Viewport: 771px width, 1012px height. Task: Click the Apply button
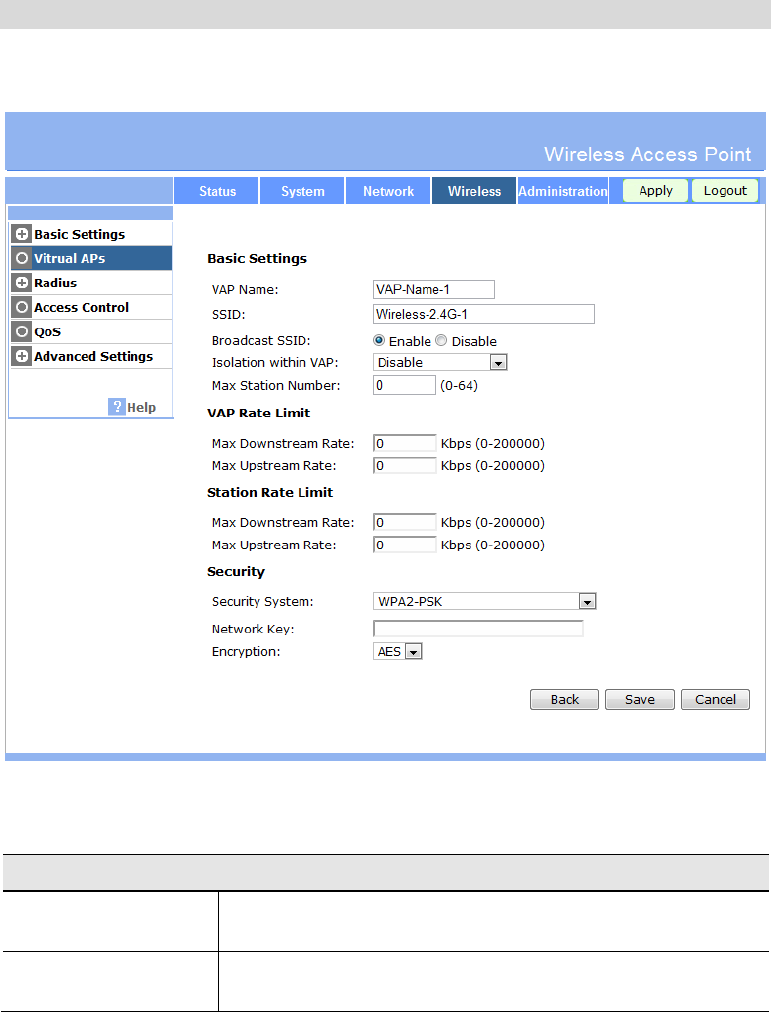pyautogui.click(x=656, y=190)
